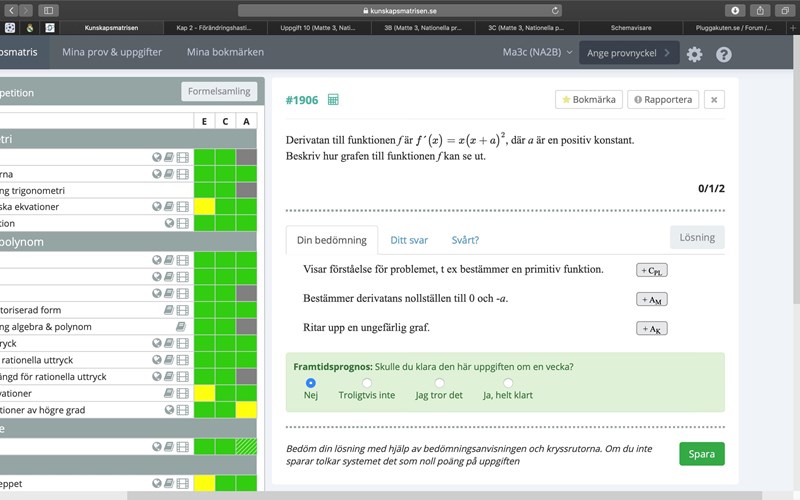This screenshot has width=800, height=500.
Task: Submit key via Ange provnyckel arrow
Action: (669, 52)
